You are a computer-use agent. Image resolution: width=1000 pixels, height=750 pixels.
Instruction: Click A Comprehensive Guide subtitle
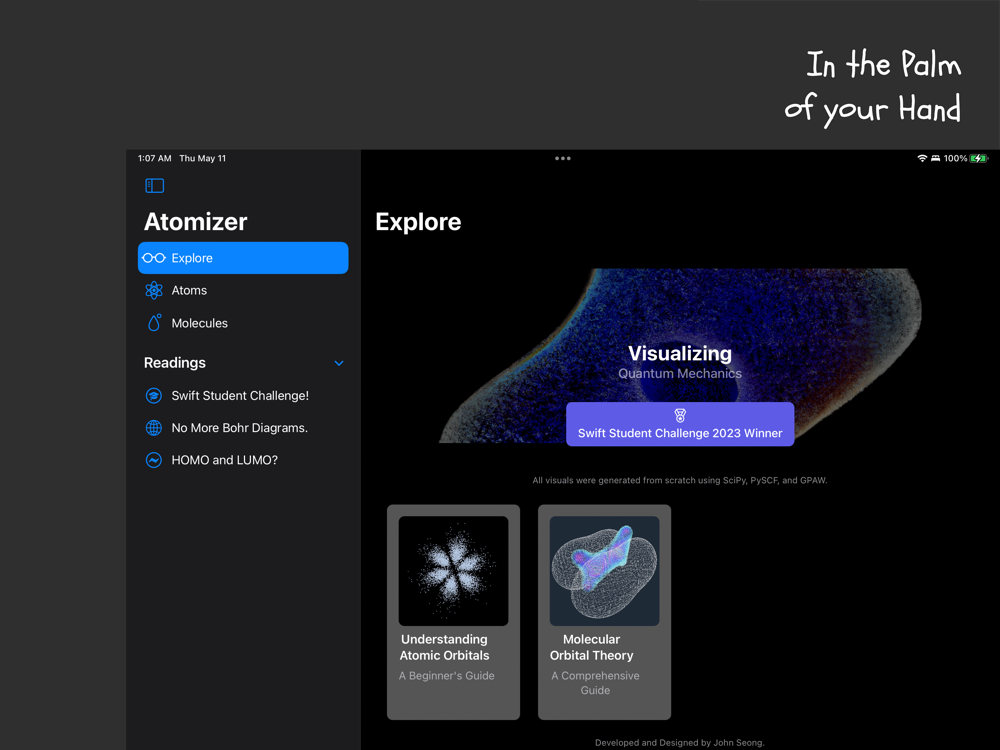click(595, 683)
